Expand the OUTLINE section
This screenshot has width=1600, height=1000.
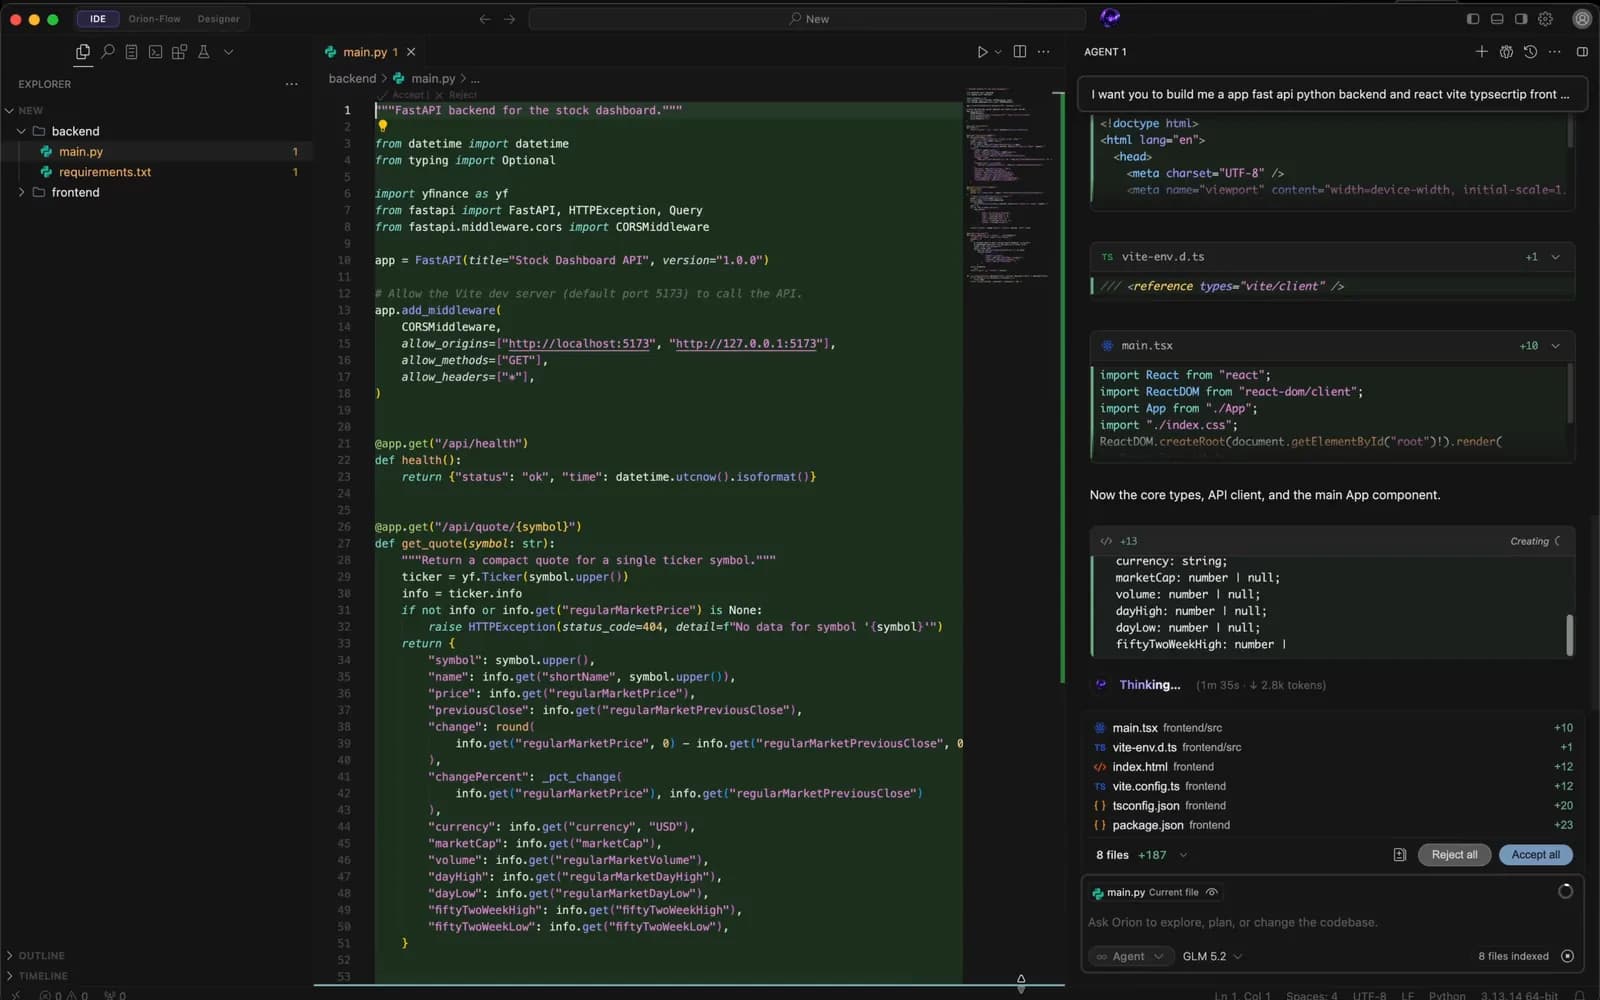pos(41,956)
